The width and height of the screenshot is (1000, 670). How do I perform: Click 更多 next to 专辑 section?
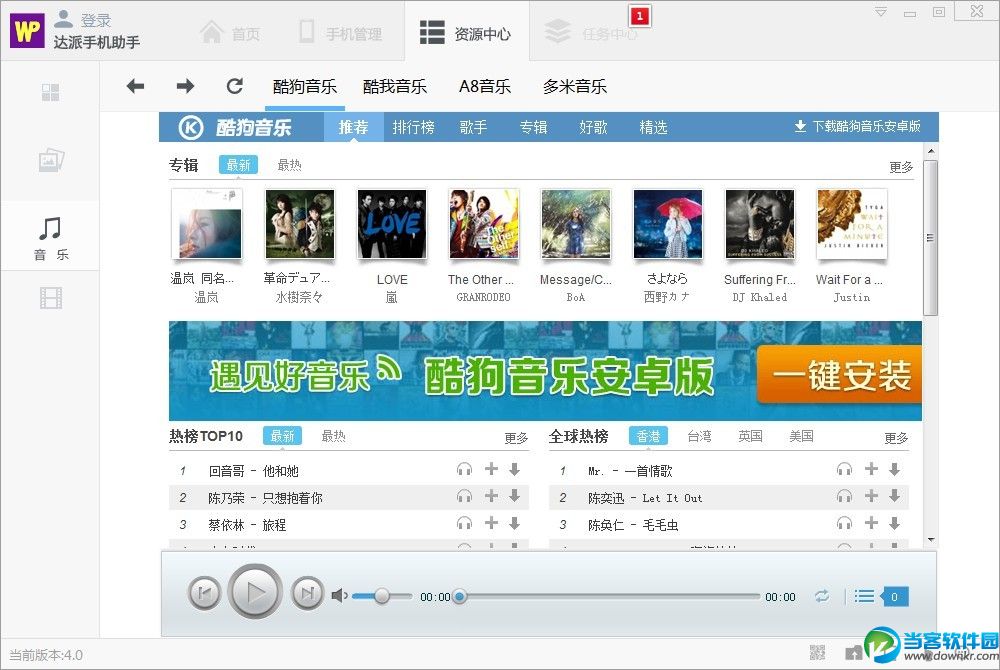(x=901, y=167)
